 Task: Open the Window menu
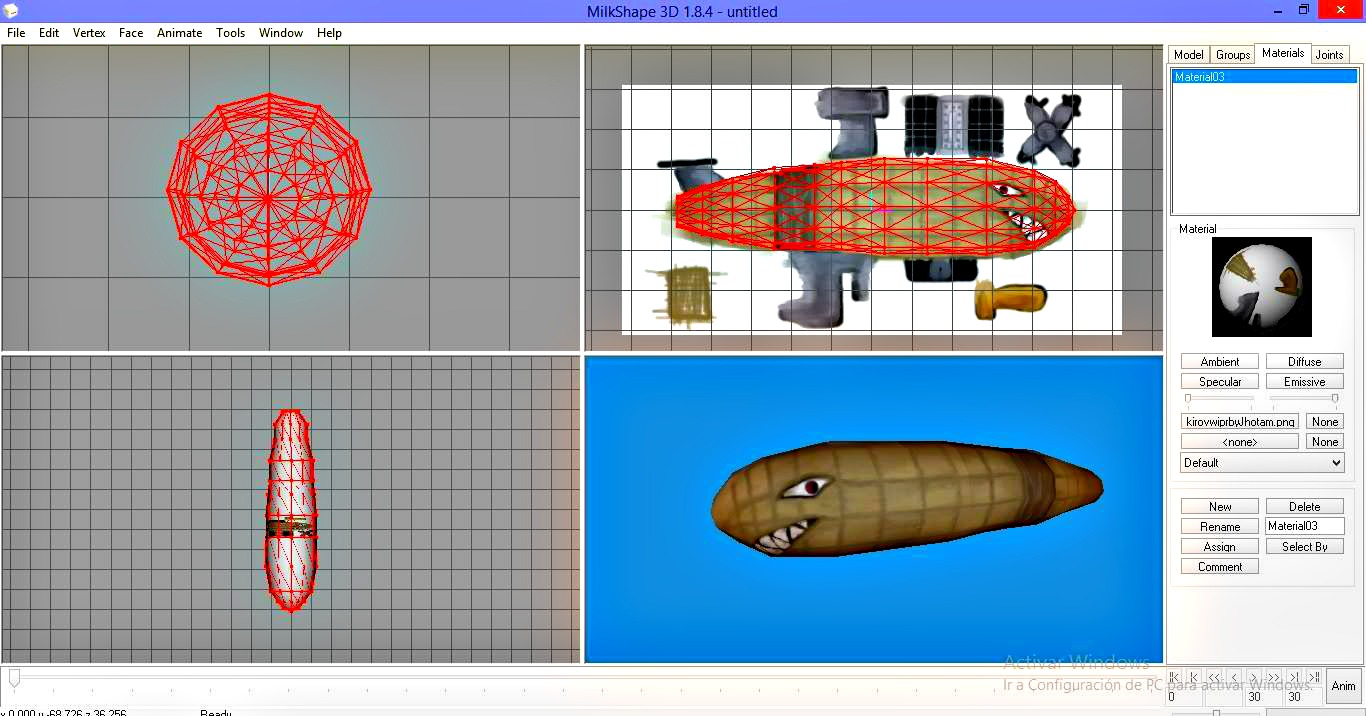(x=281, y=33)
